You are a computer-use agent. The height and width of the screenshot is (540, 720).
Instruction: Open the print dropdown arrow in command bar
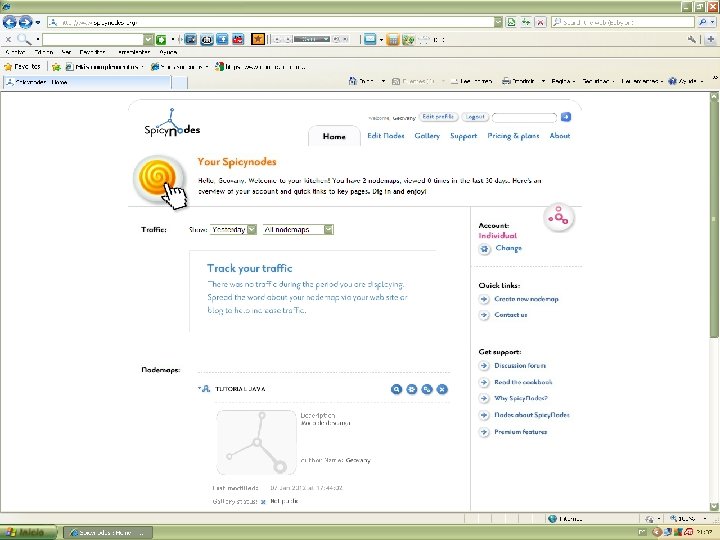543,81
